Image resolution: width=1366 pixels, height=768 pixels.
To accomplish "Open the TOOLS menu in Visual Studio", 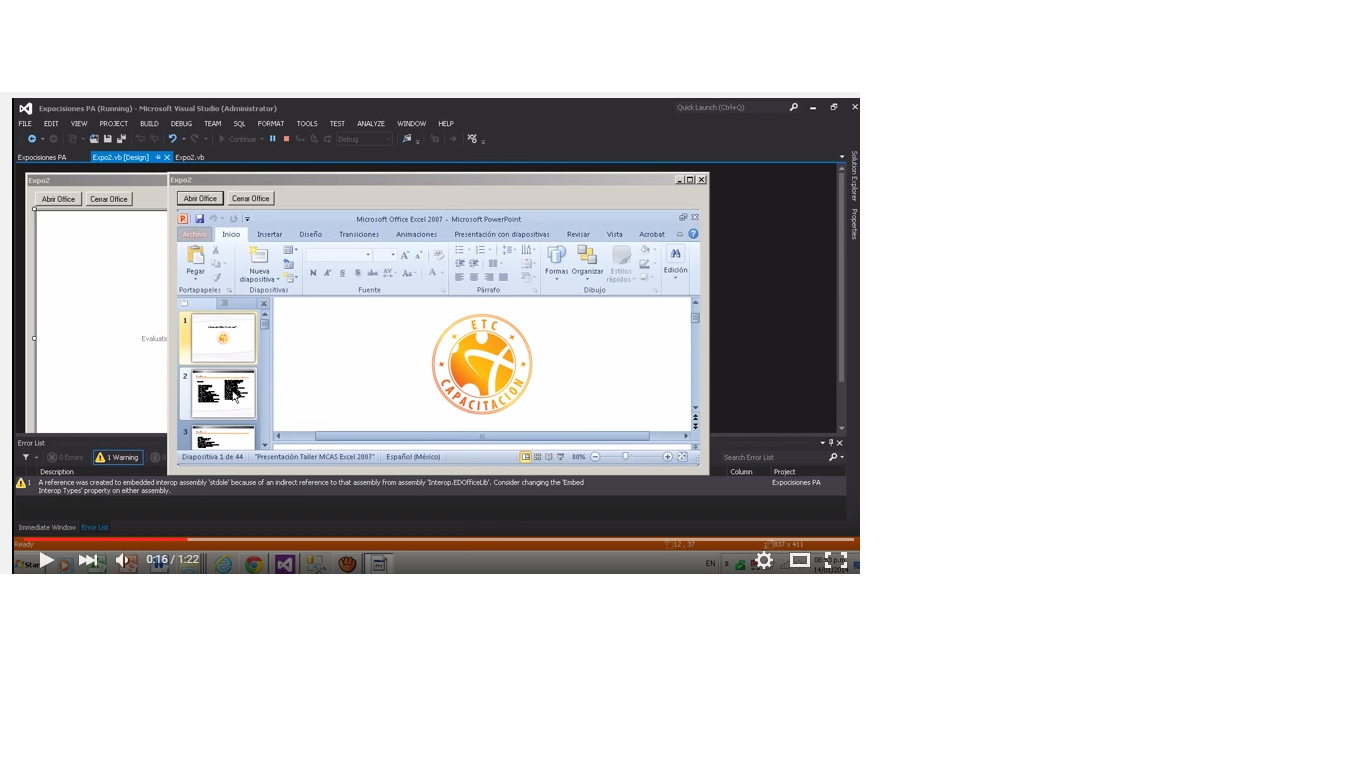I will click(x=307, y=124).
